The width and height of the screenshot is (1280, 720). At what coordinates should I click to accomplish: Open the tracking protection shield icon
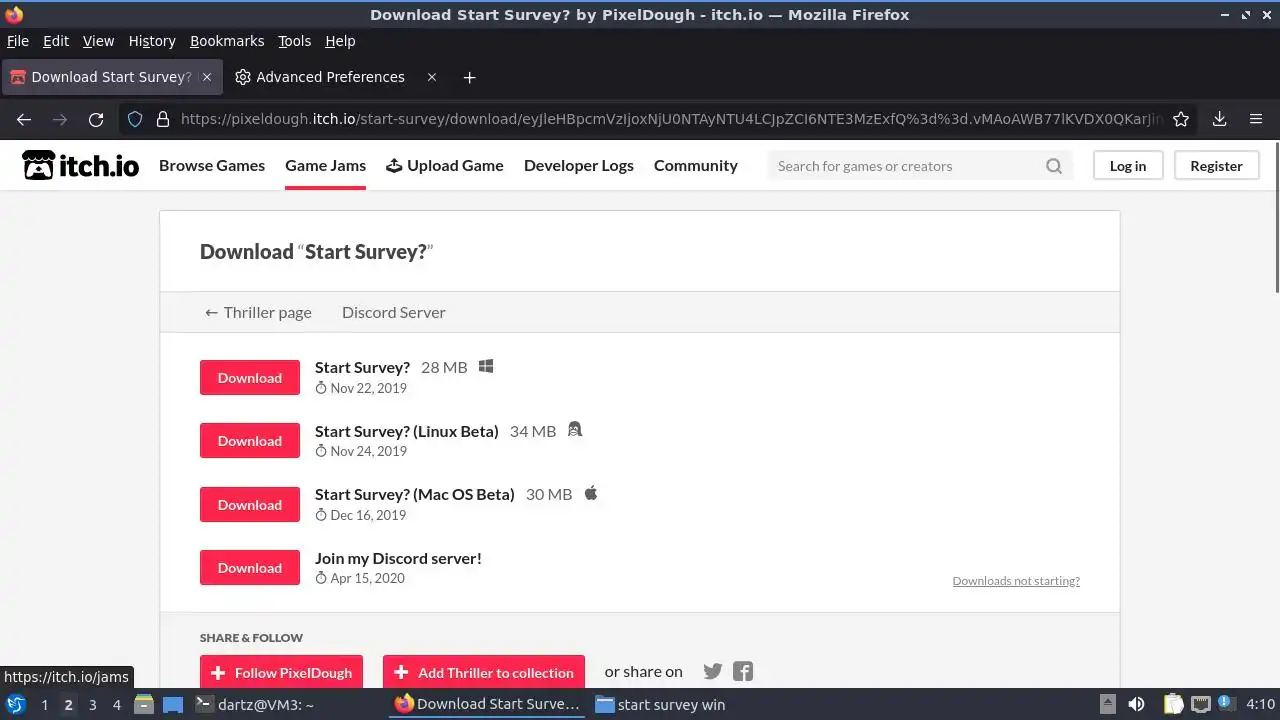click(135, 119)
